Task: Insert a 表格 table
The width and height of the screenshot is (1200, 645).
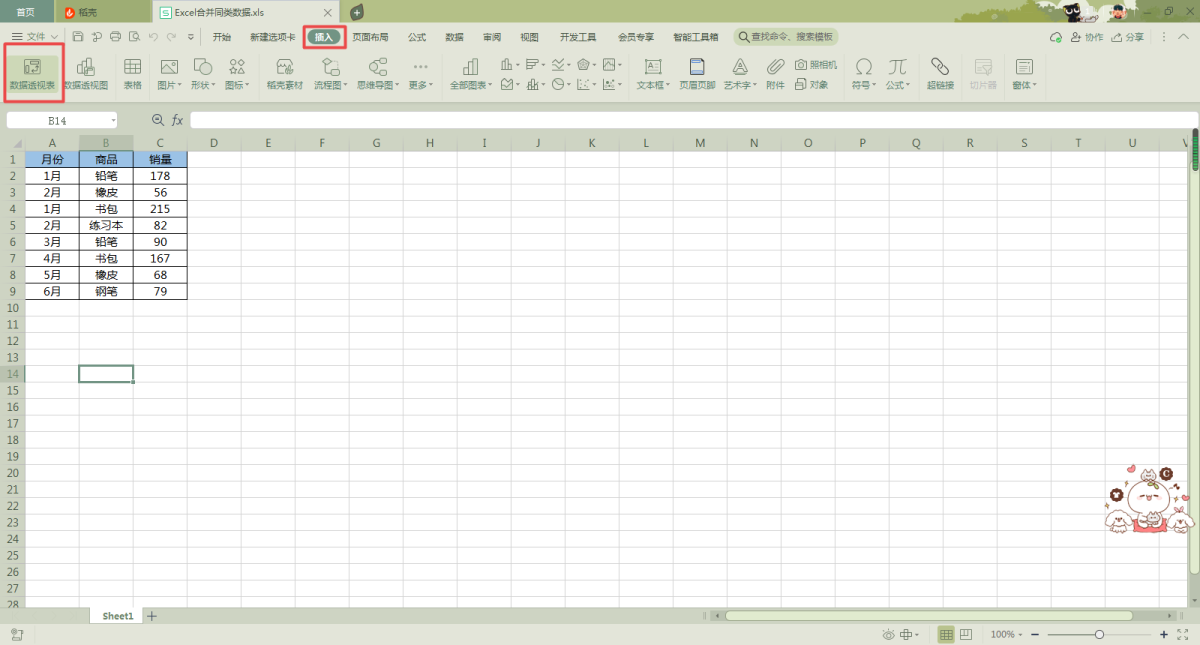Action: pyautogui.click(x=132, y=73)
